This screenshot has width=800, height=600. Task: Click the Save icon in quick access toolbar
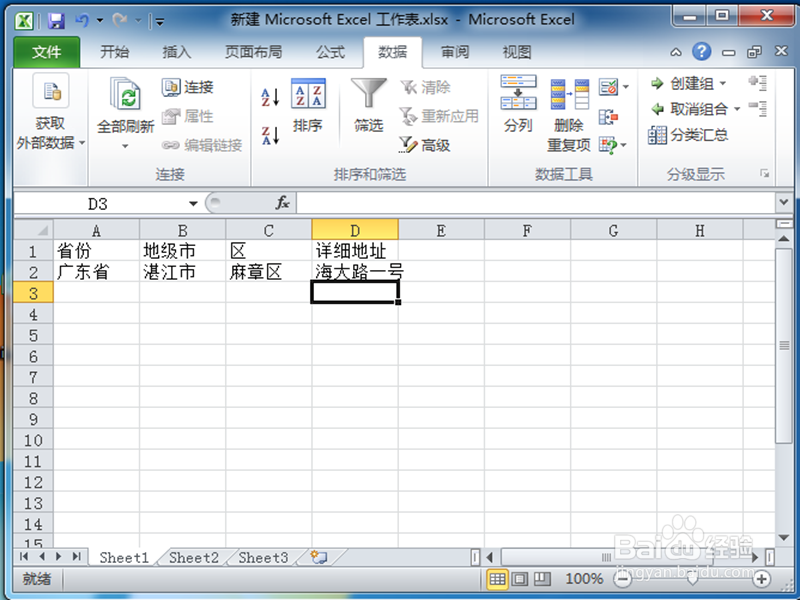(56, 21)
